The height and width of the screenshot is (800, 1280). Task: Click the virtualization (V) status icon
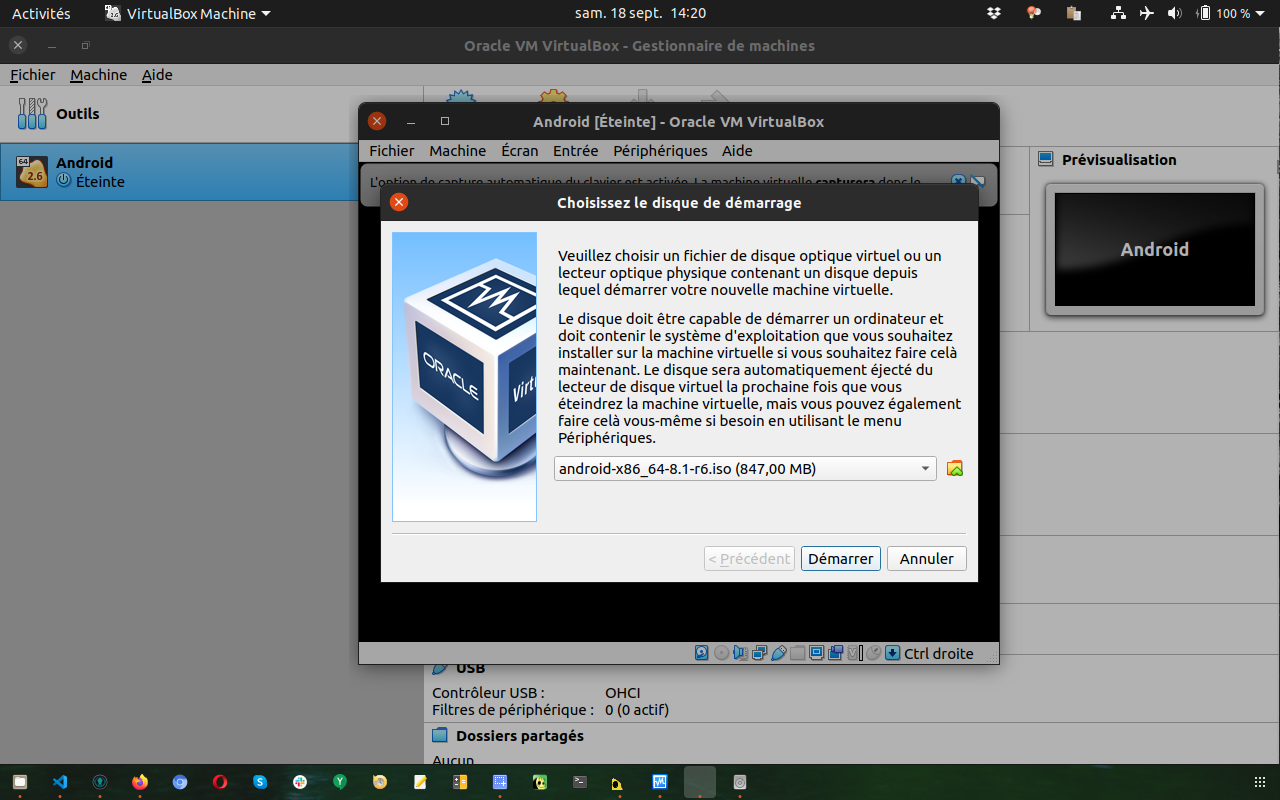click(853, 653)
